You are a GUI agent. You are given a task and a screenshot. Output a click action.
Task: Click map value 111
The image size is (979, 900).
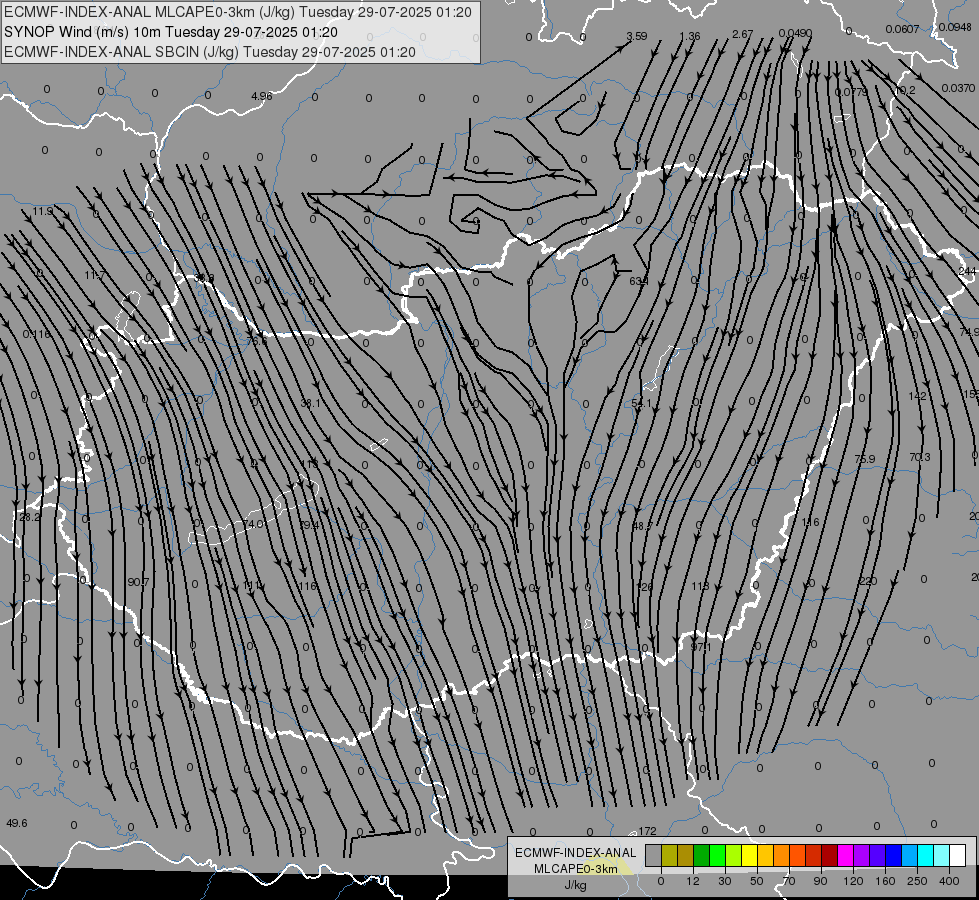[252, 585]
